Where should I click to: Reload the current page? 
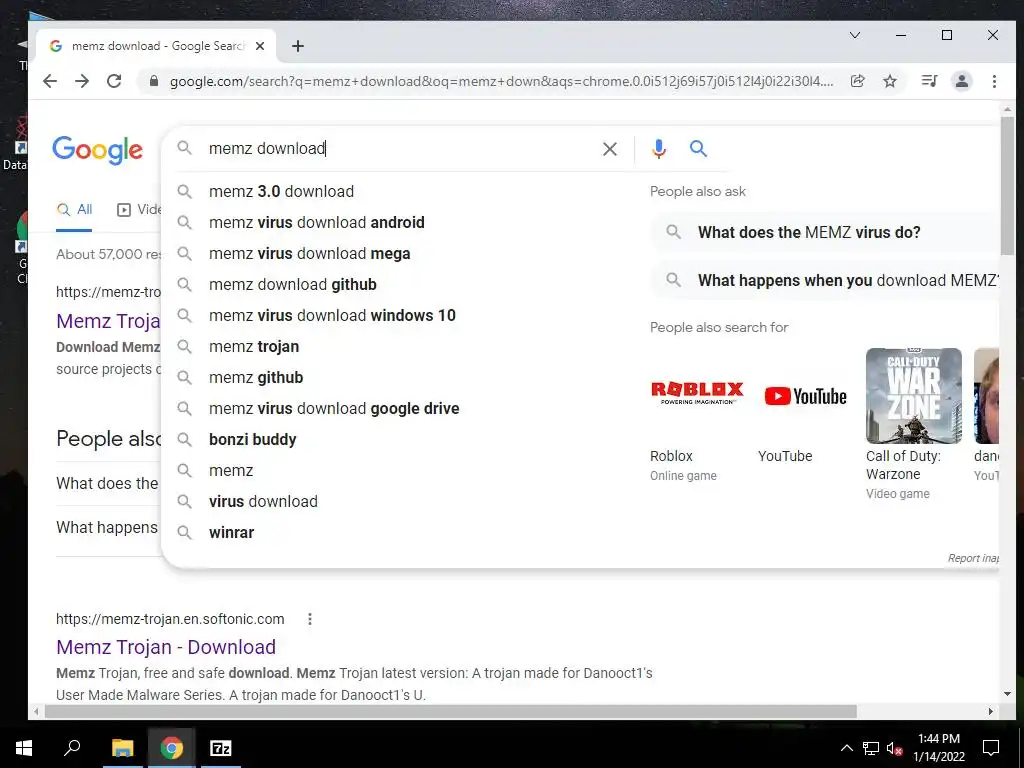(x=114, y=81)
